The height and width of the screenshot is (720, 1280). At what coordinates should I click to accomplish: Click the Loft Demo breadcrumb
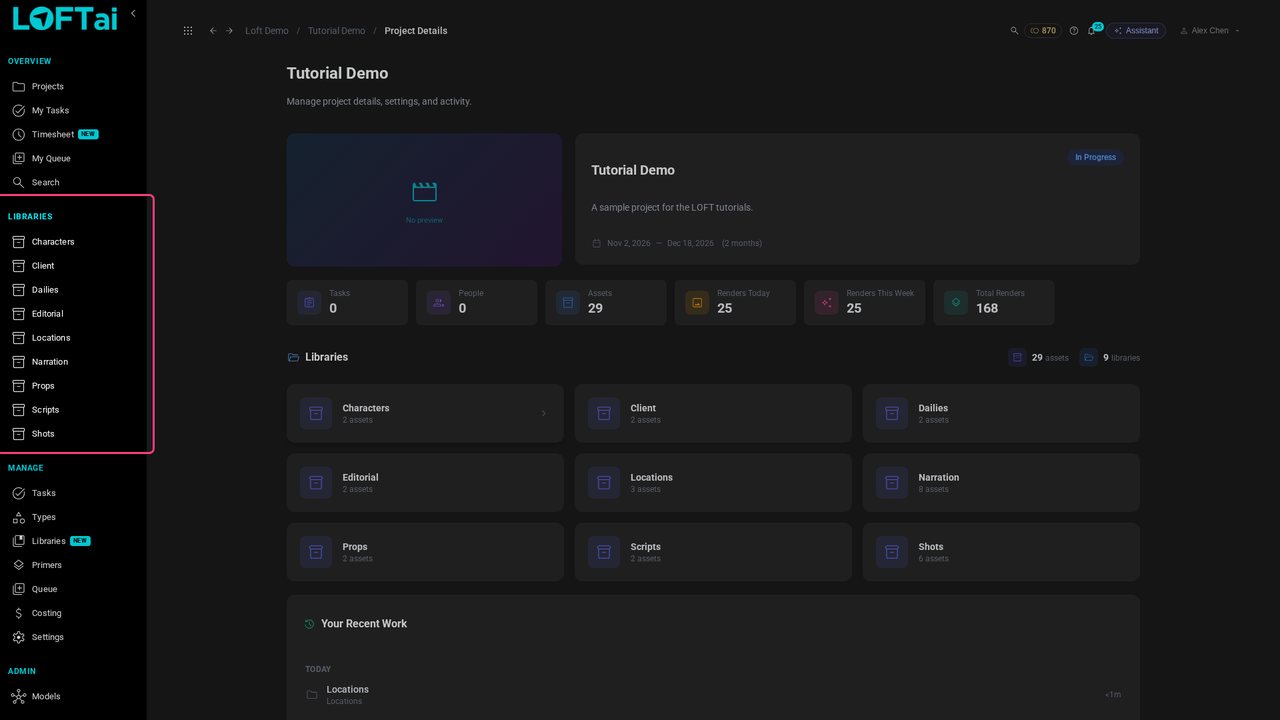point(267,31)
